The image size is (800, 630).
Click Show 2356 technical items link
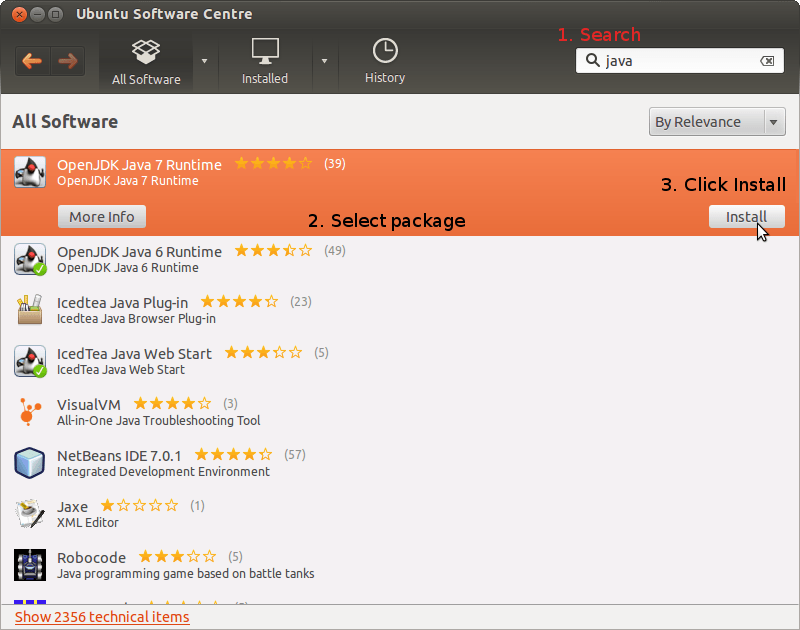[x=102, y=617]
